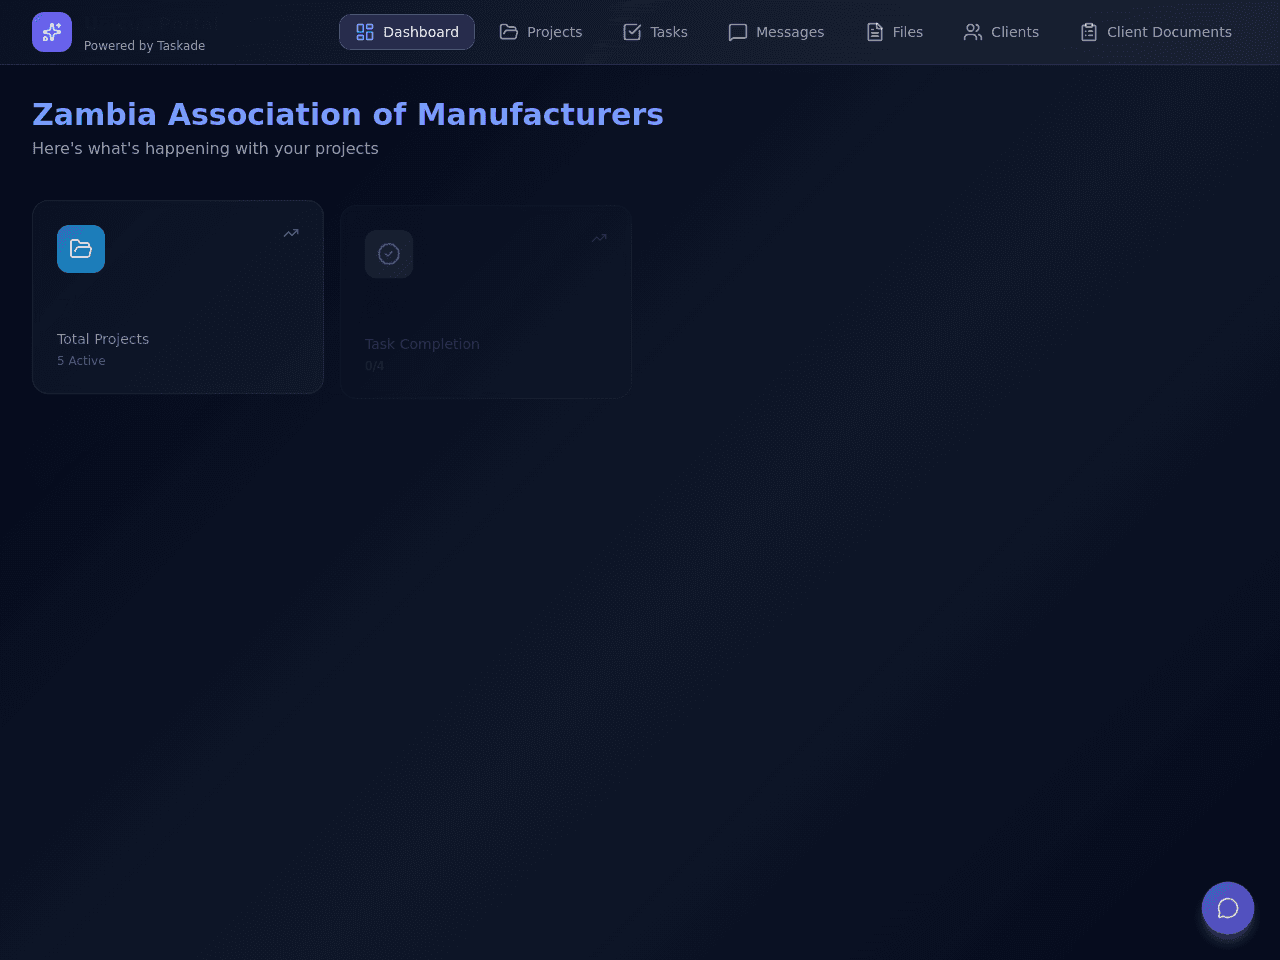Click the Powered by Taskade link
This screenshot has height=960, width=1280.
tap(145, 46)
